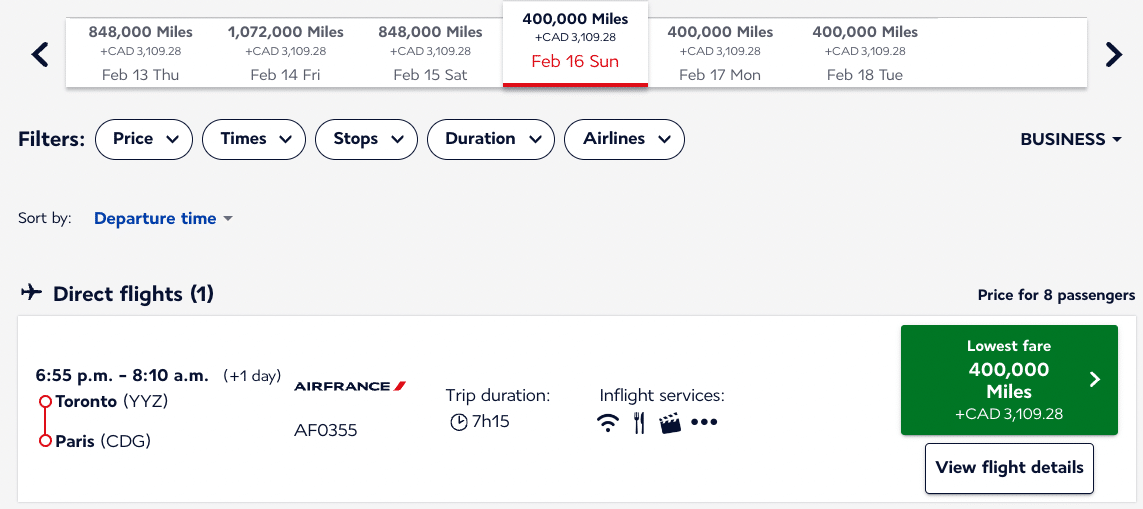Change cabin class from BUSINESS
1143x509 pixels.
[1070, 140]
